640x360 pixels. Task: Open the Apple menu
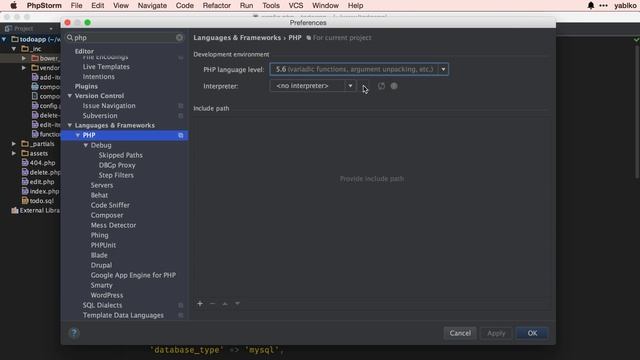click(13, 5)
